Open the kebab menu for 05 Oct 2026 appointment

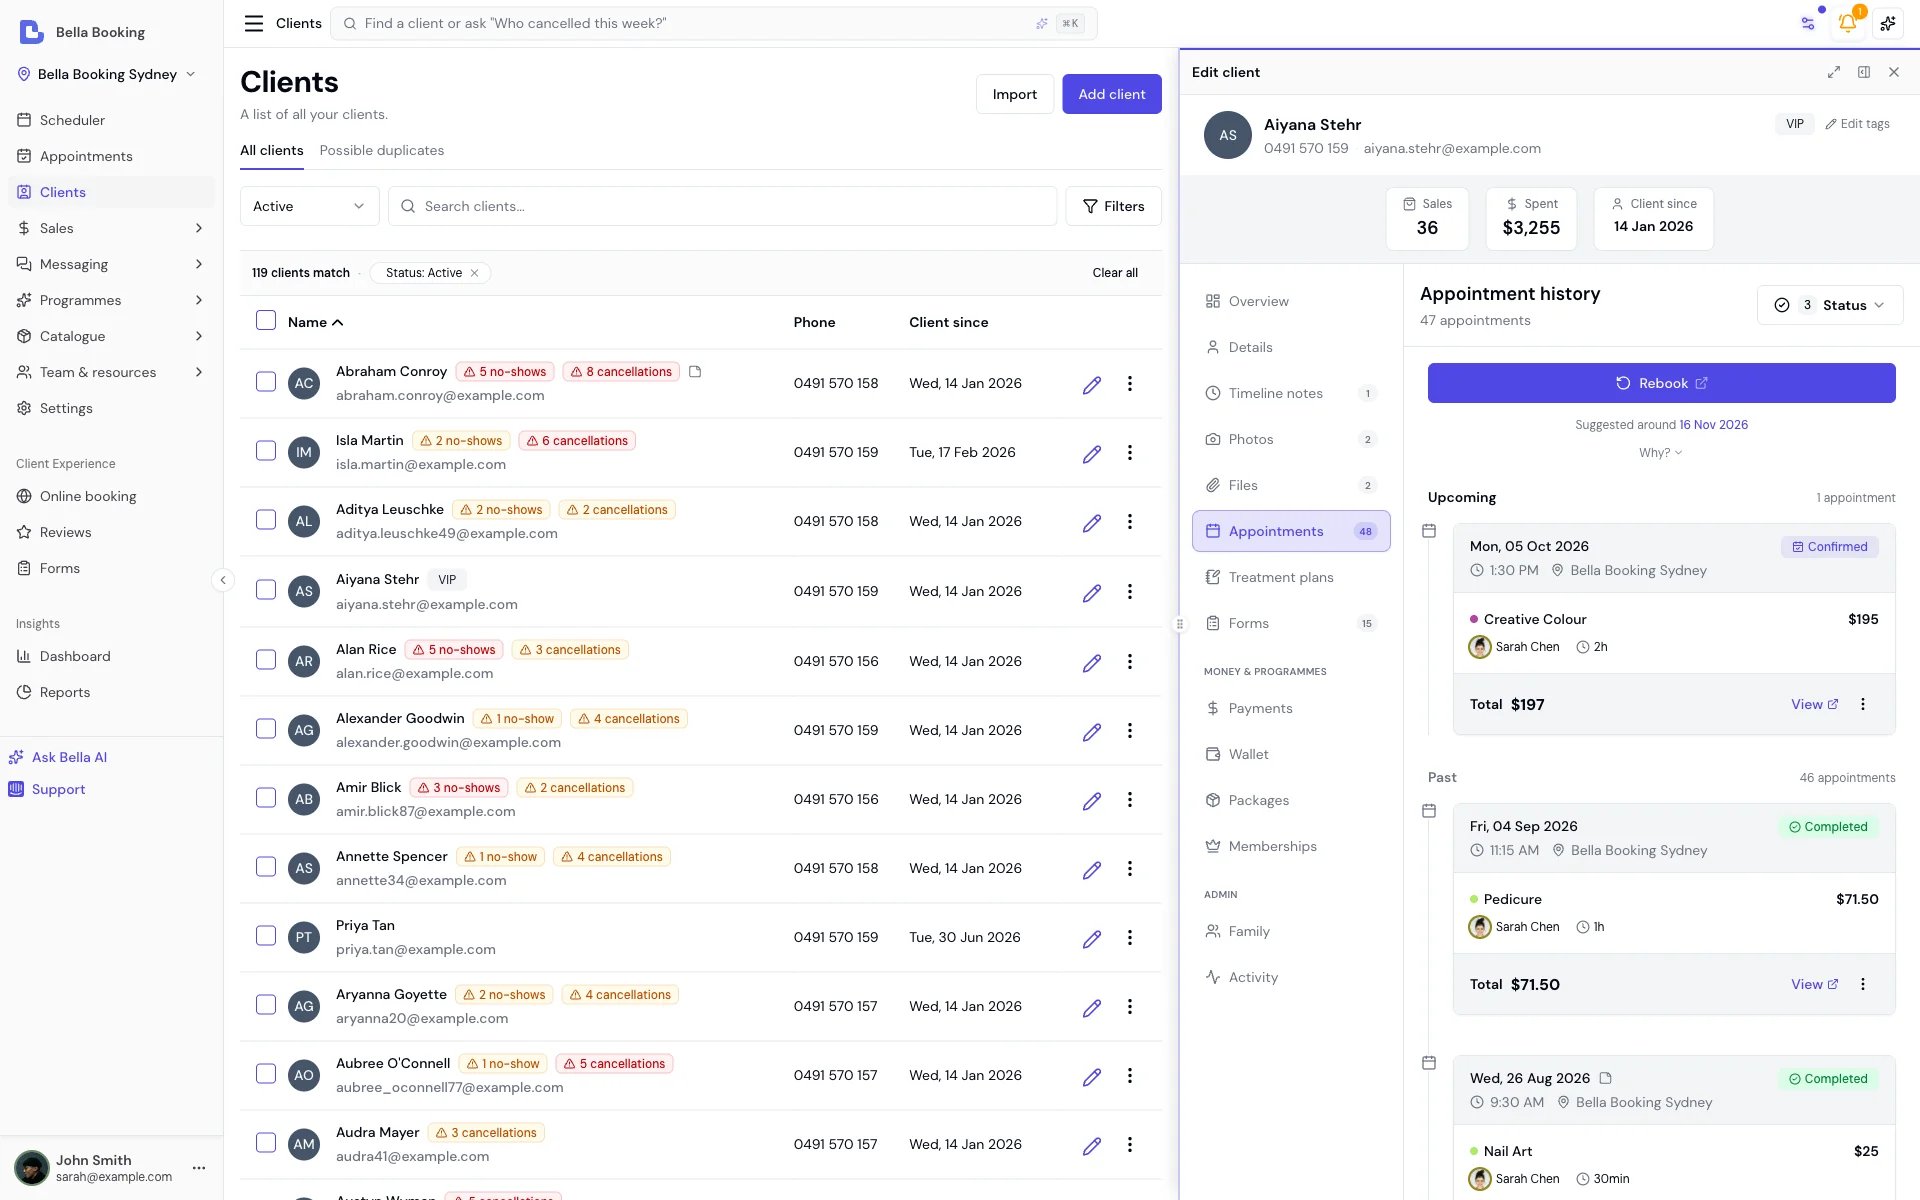point(1863,704)
